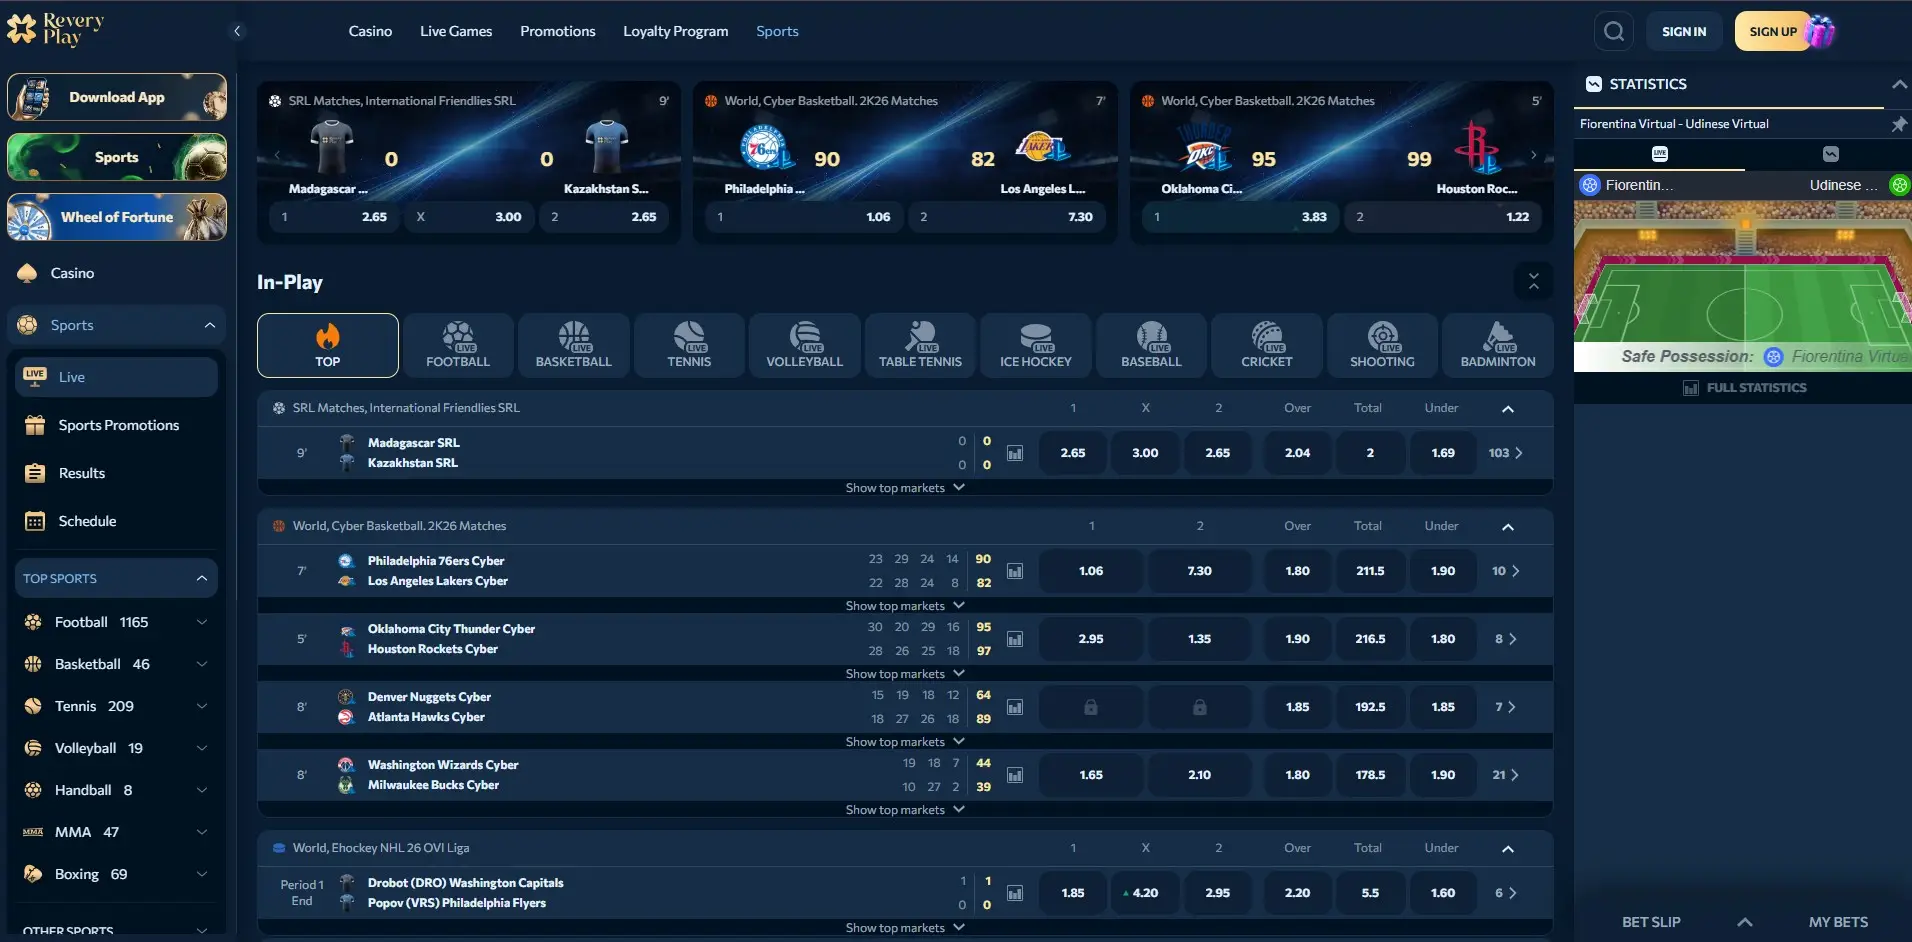The width and height of the screenshot is (1912, 942).
Task: Expand the bet slip panel
Action: [1745, 922]
